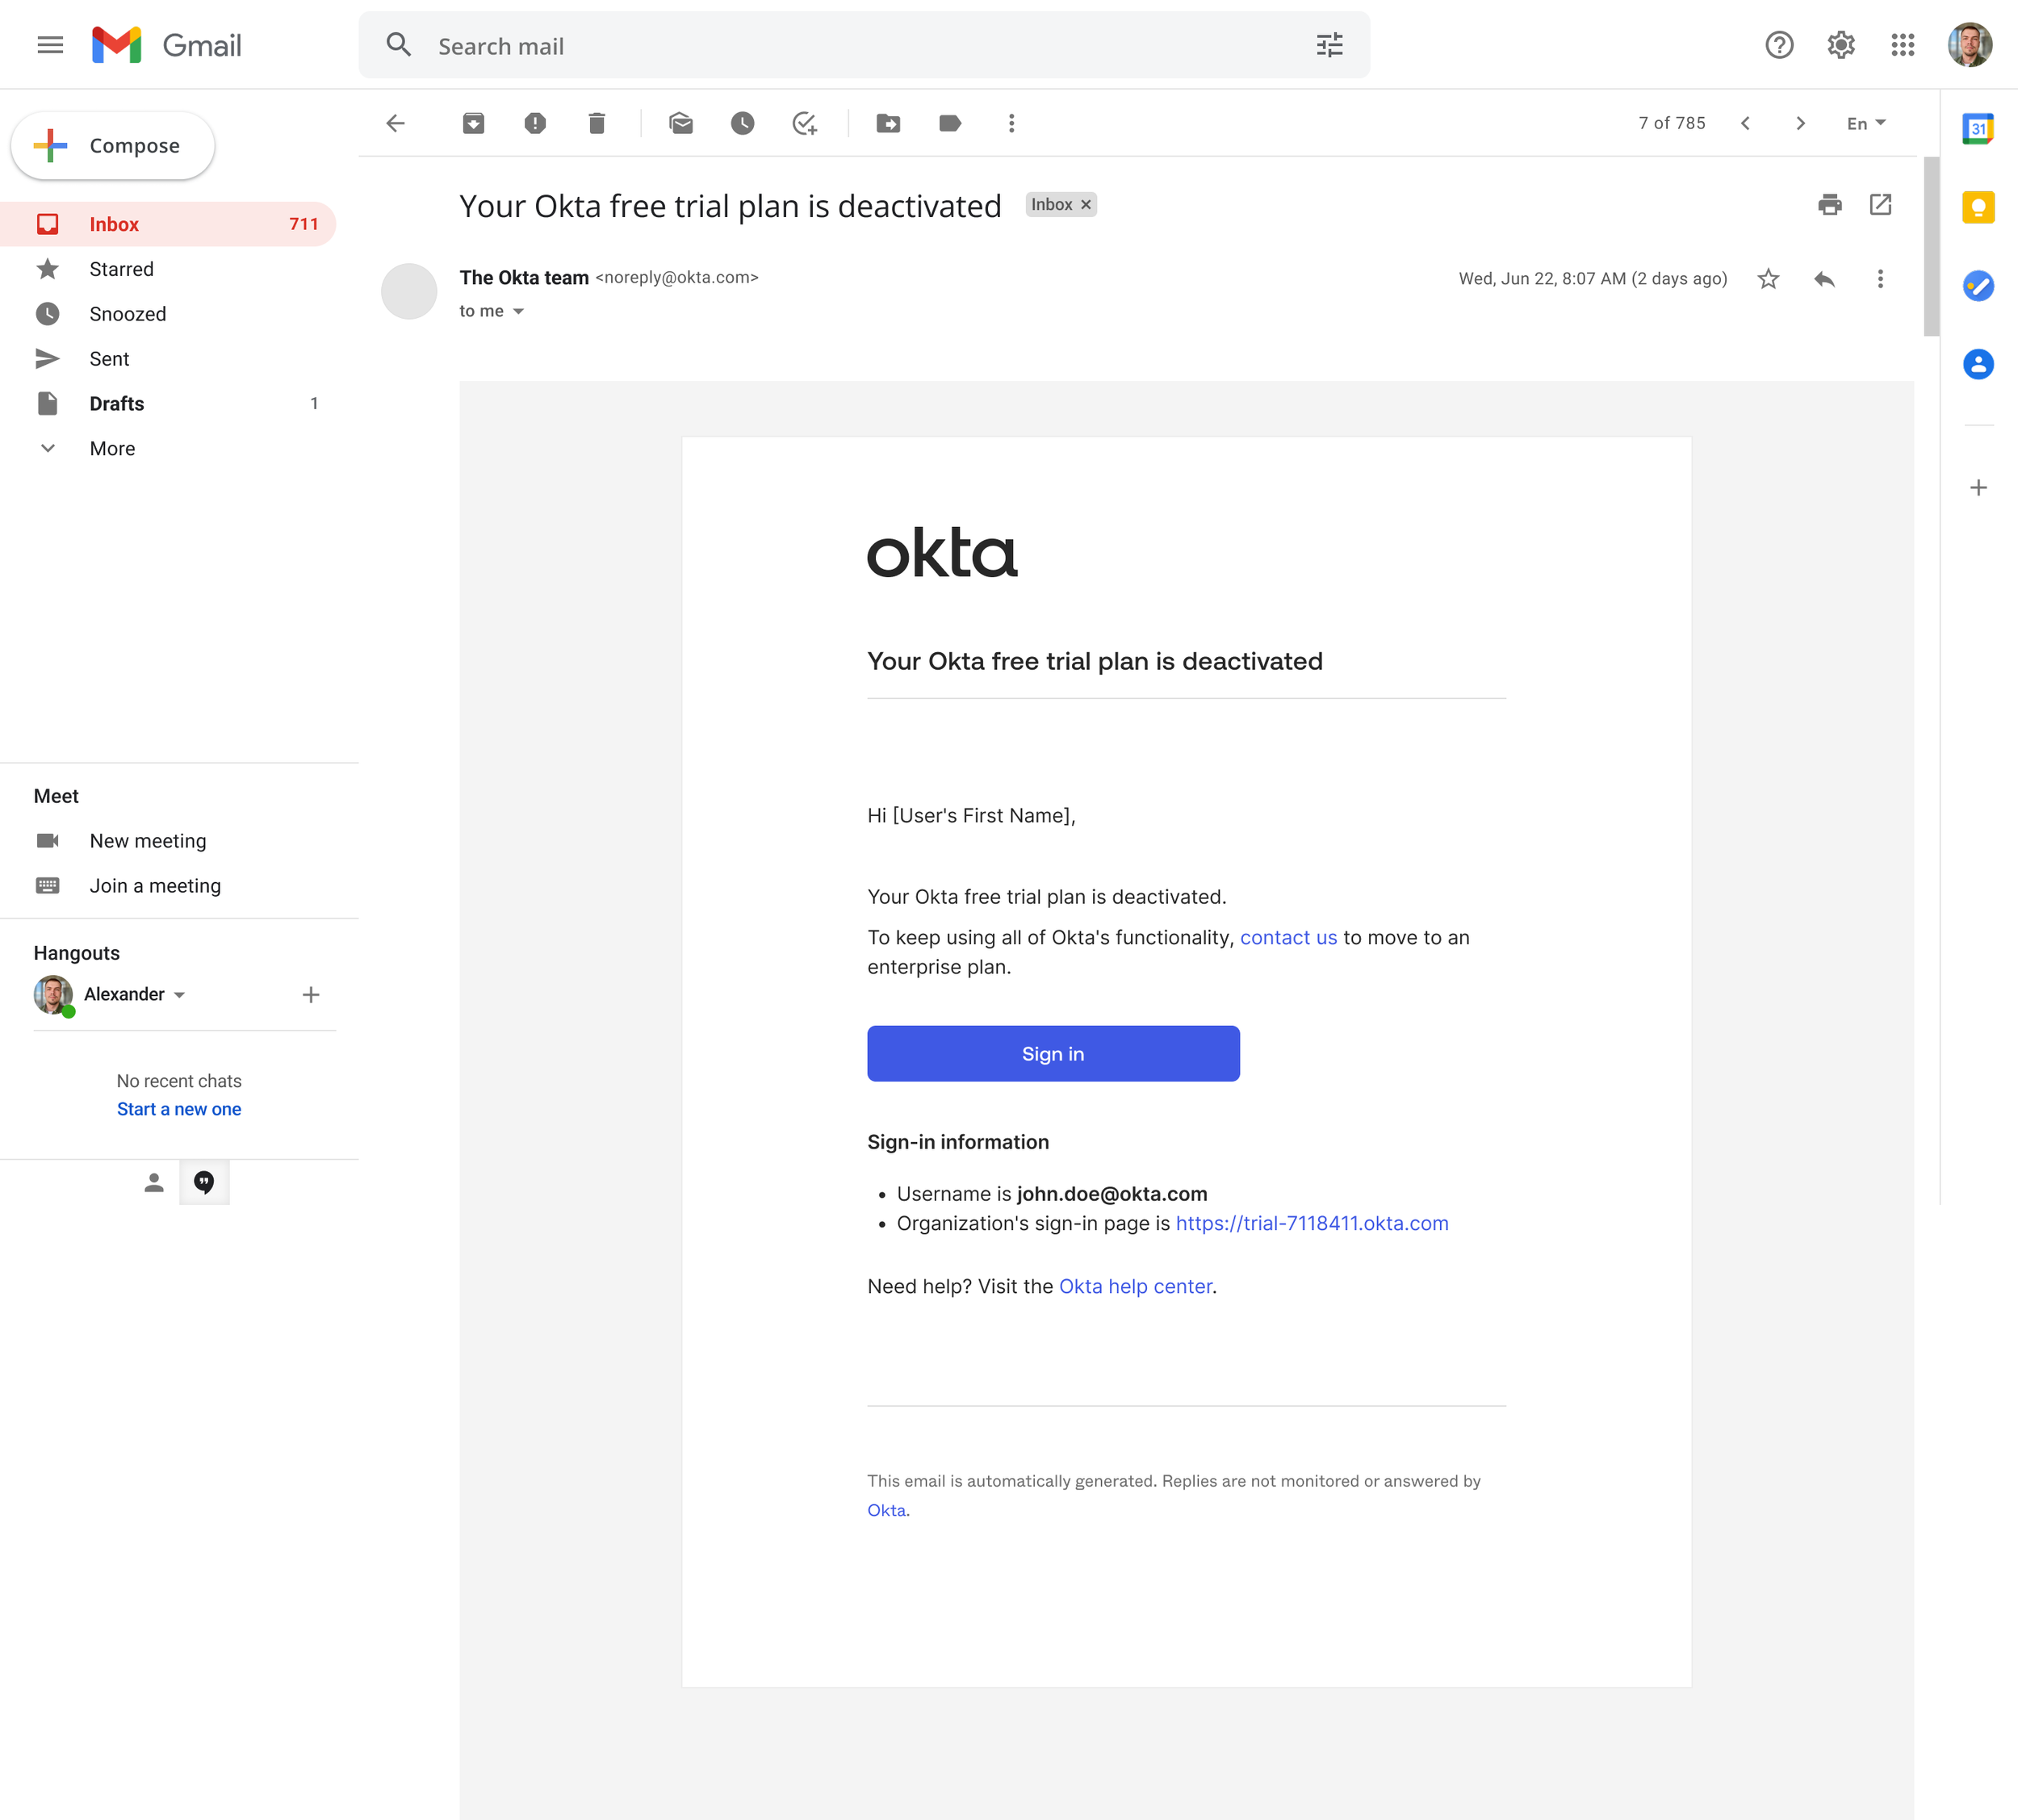Go to the Drafts folder
This screenshot has height=1820, width=2018.
pyautogui.click(x=116, y=404)
